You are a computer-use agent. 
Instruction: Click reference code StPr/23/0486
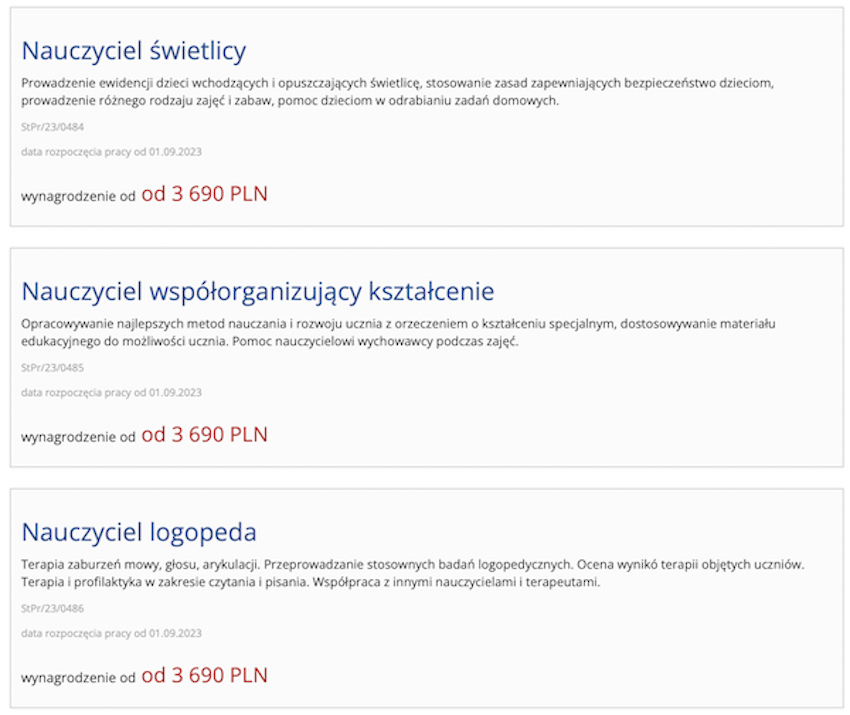[x=53, y=608]
